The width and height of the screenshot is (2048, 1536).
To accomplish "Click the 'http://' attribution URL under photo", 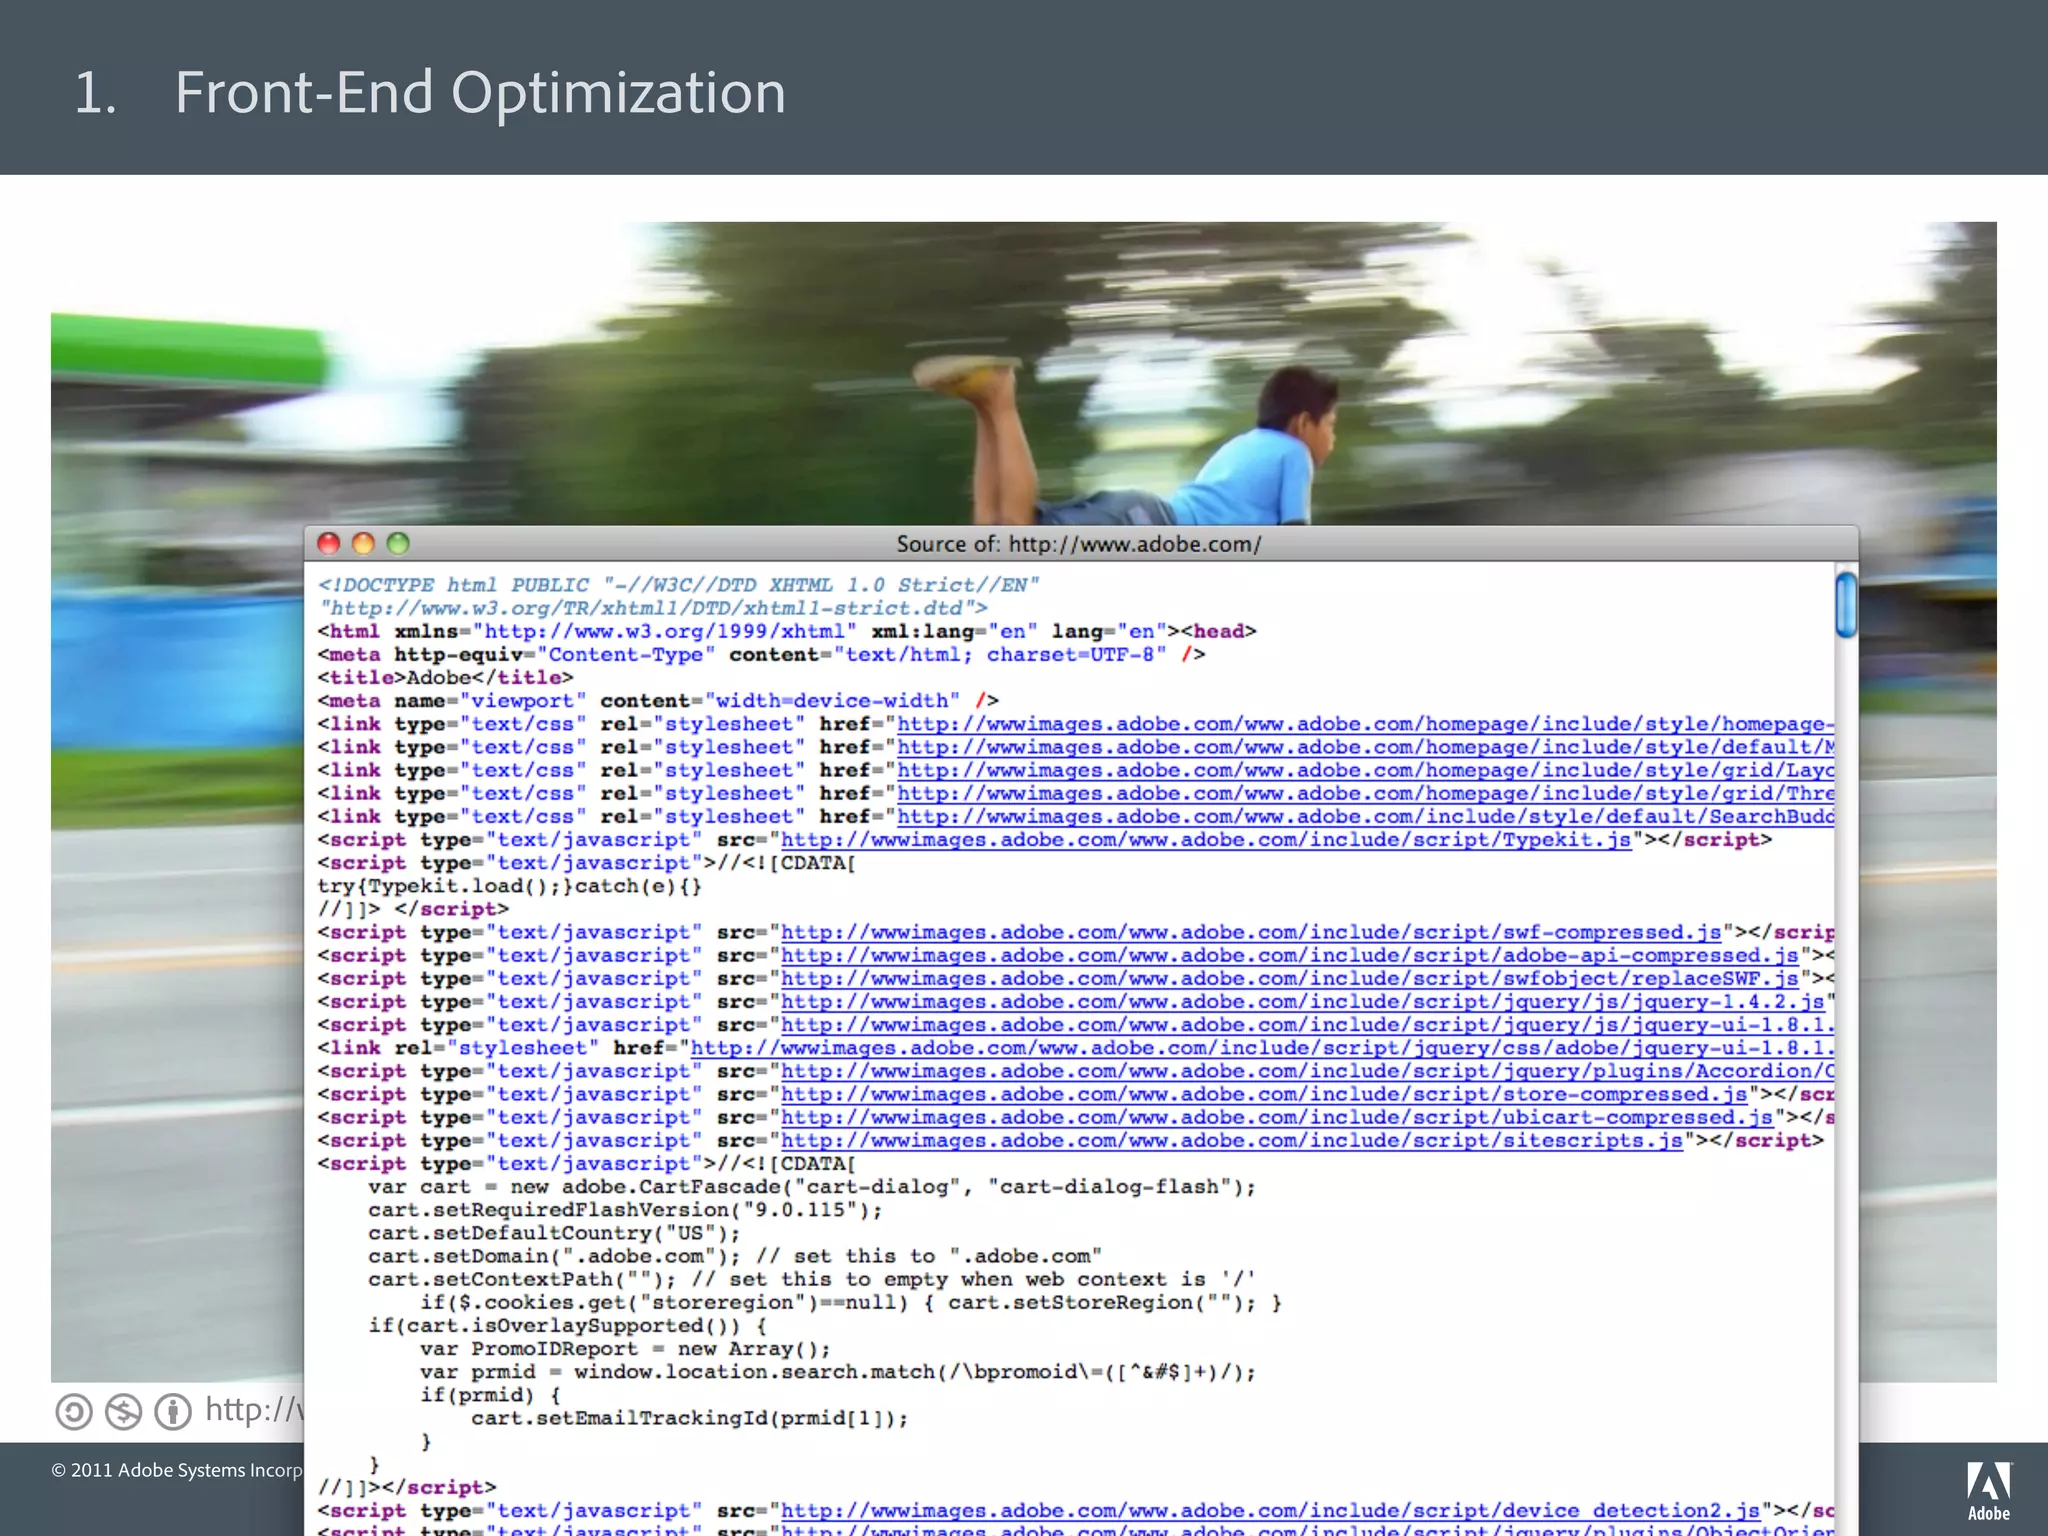I will point(254,1409).
